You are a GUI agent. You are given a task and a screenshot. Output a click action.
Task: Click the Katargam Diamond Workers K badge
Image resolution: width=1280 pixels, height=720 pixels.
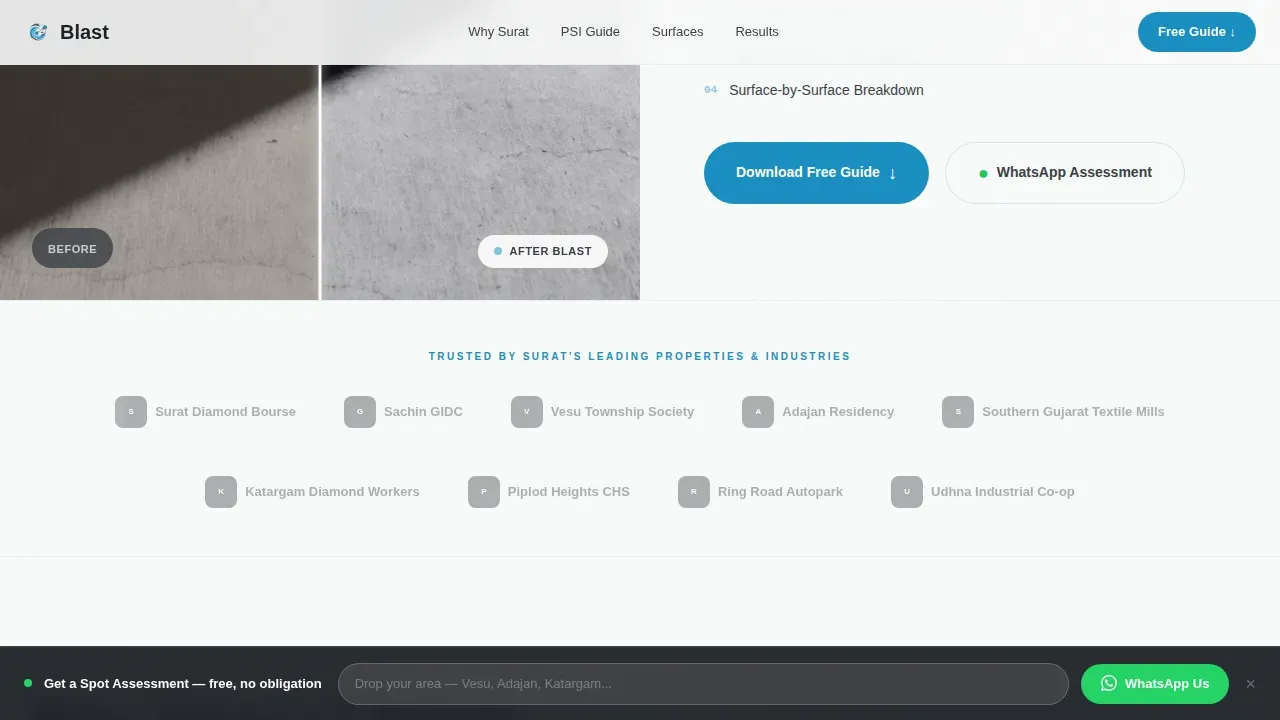(221, 492)
